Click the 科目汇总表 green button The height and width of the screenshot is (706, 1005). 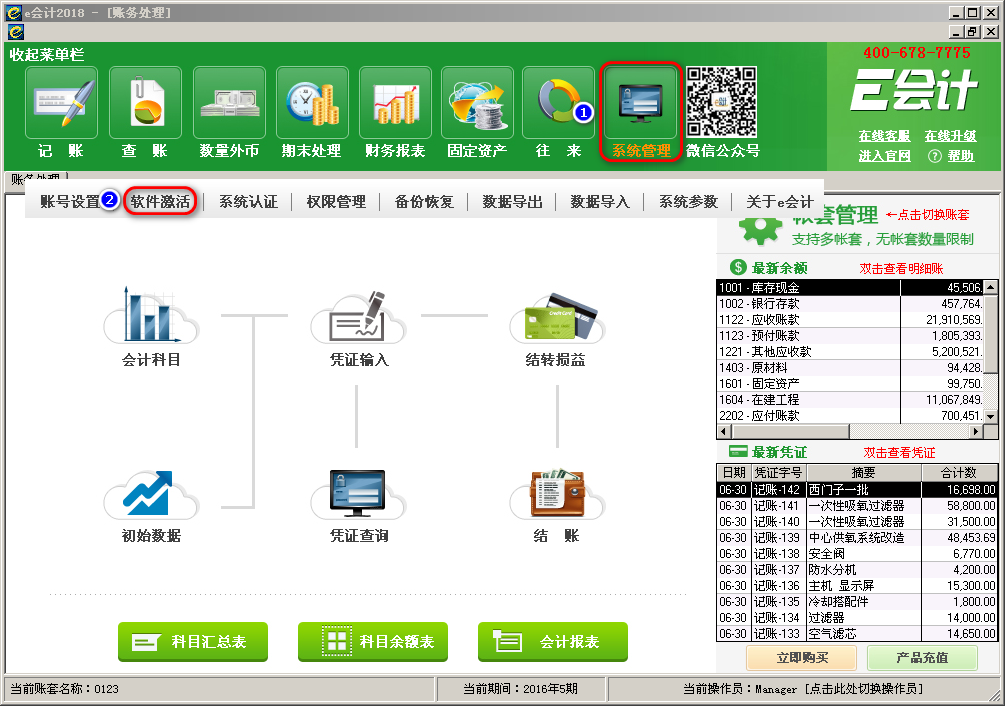(x=193, y=641)
